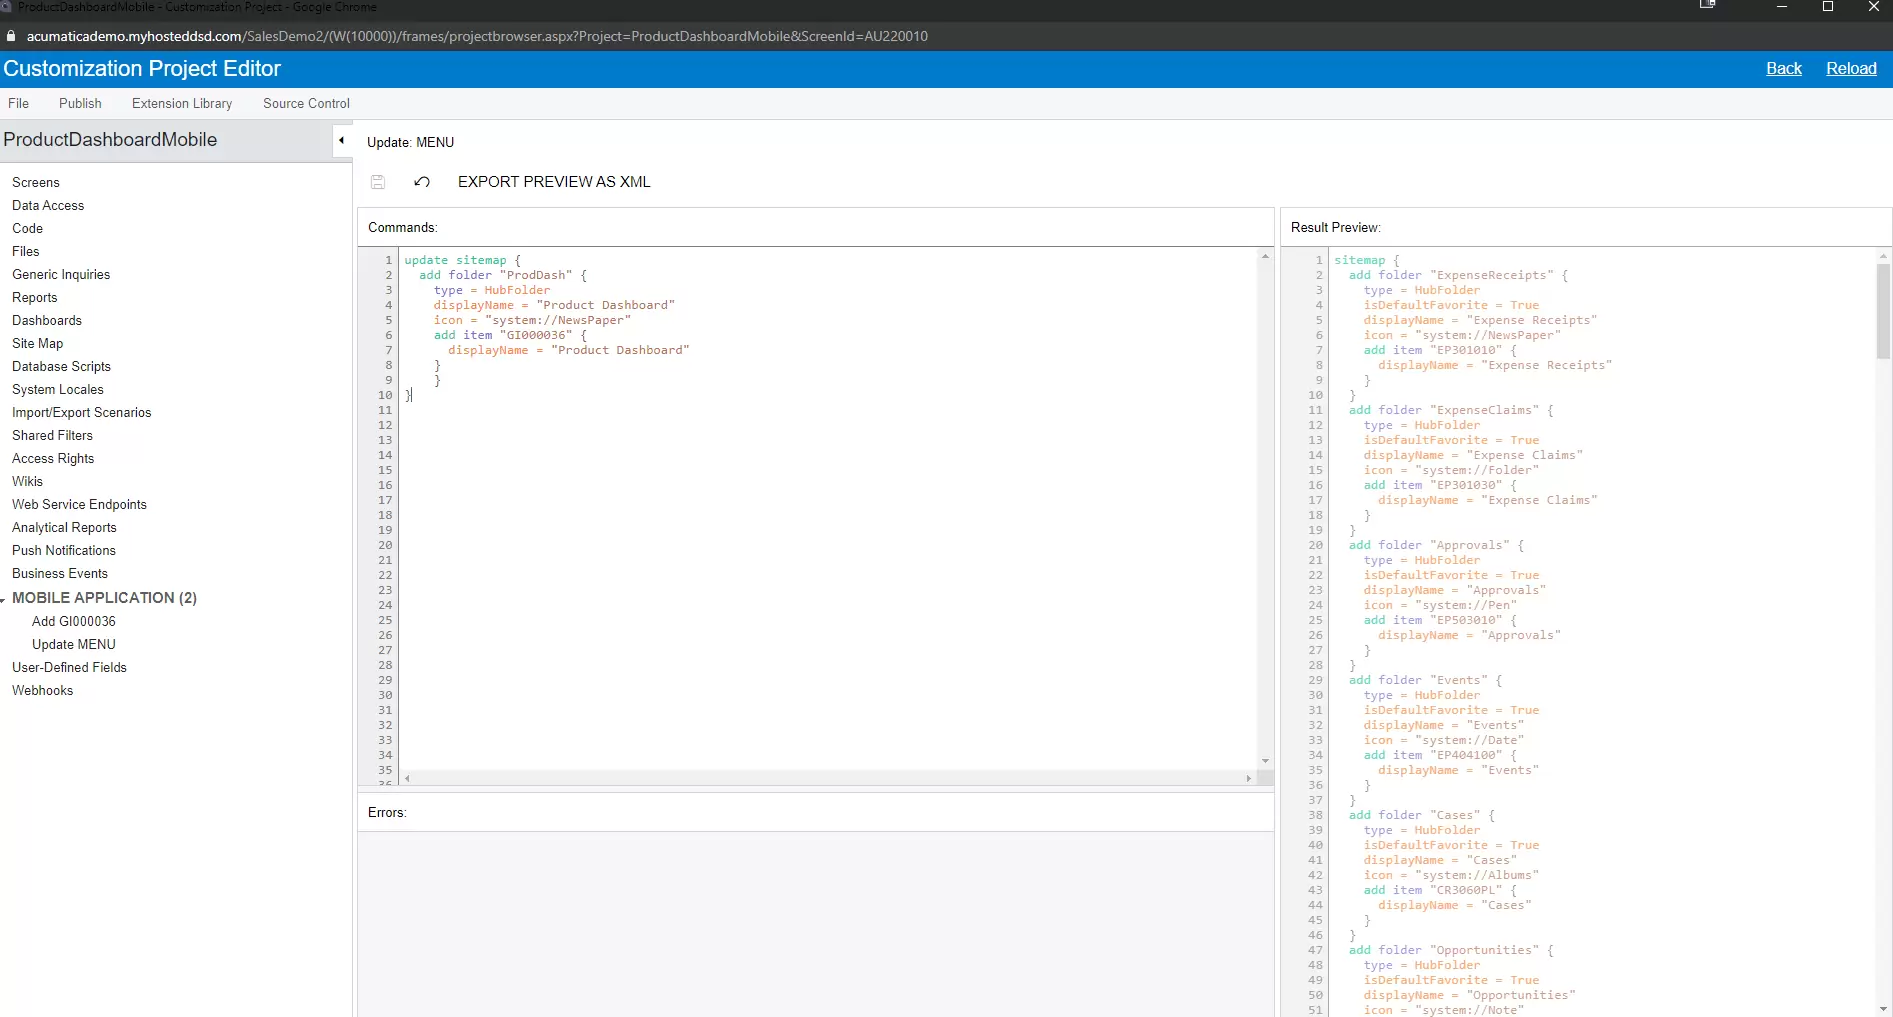Click EXPORT PREVIEW AS XML button
The image size is (1893, 1017).
point(554,182)
